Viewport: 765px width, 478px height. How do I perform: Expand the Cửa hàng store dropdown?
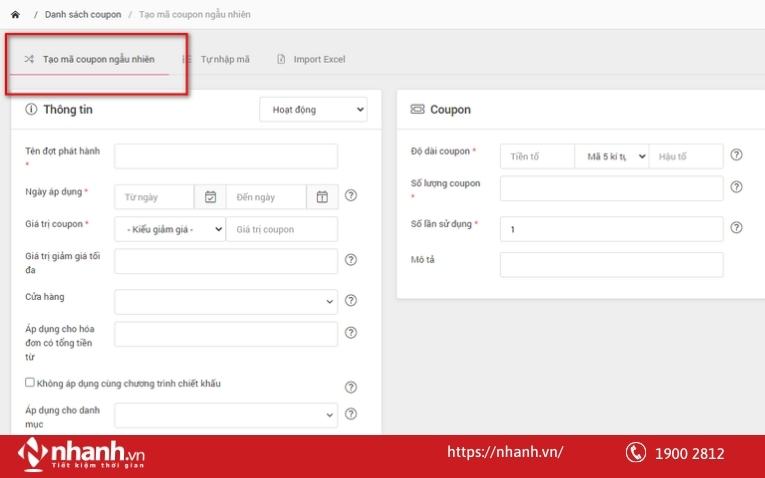[226, 301]
